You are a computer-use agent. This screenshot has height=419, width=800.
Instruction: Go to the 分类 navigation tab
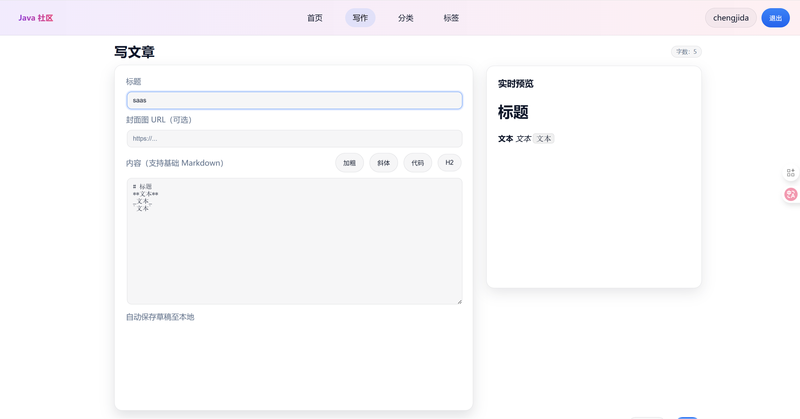pos(405,18)
